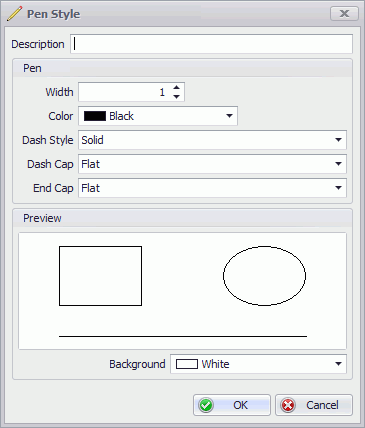Click the green checkmark icon on OK
The width and height of the screenshot is (365, 428).
point(206,405)
